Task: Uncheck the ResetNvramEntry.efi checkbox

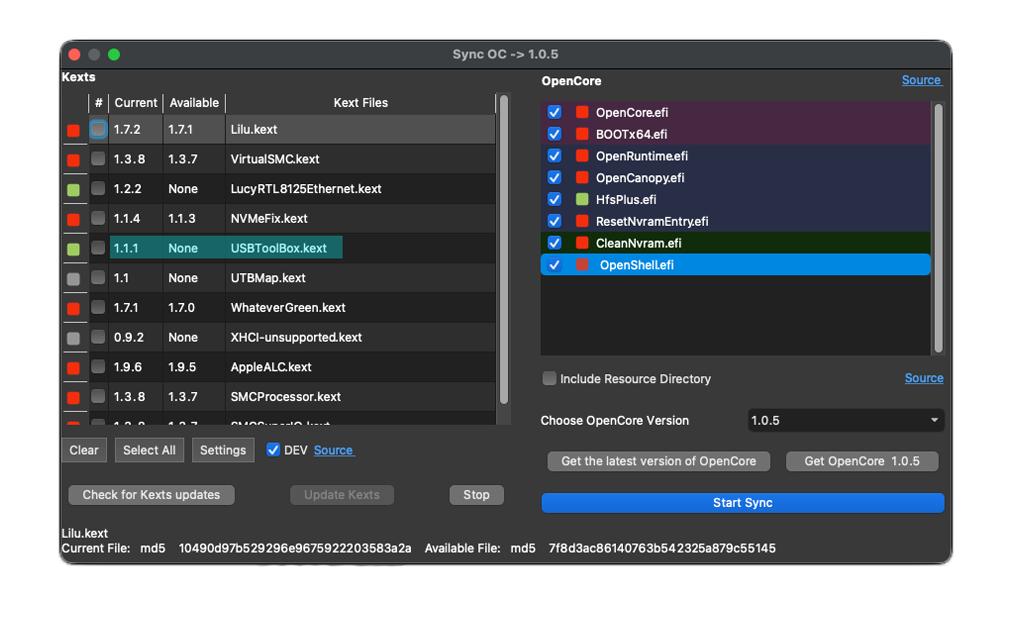Action: click(554, 221)
